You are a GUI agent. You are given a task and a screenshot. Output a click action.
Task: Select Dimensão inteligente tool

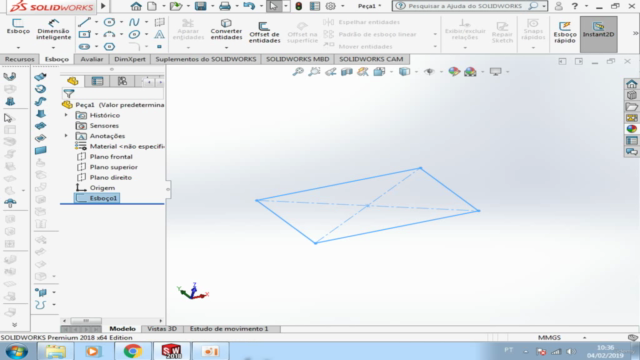point(53,29)
